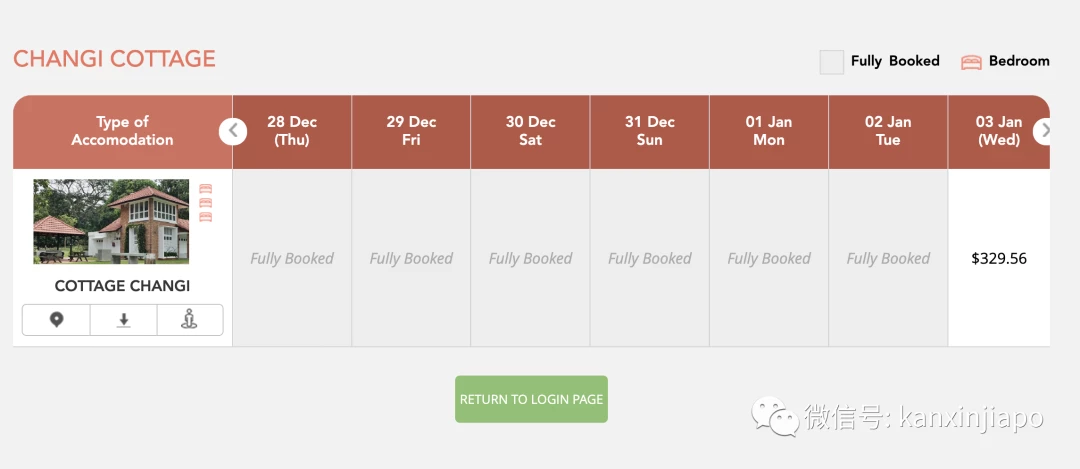Click the Fully Booked legend grey swatch
Screen dimensions: 1080x469
click(831, 62)
